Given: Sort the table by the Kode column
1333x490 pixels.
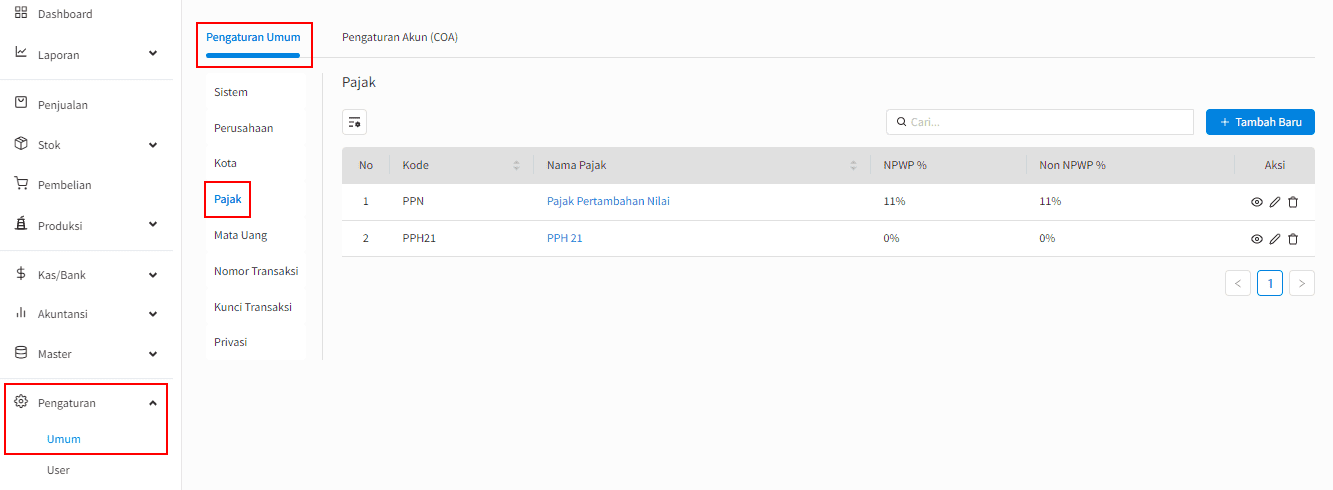Looking at the screenshot, I should 516,165.
